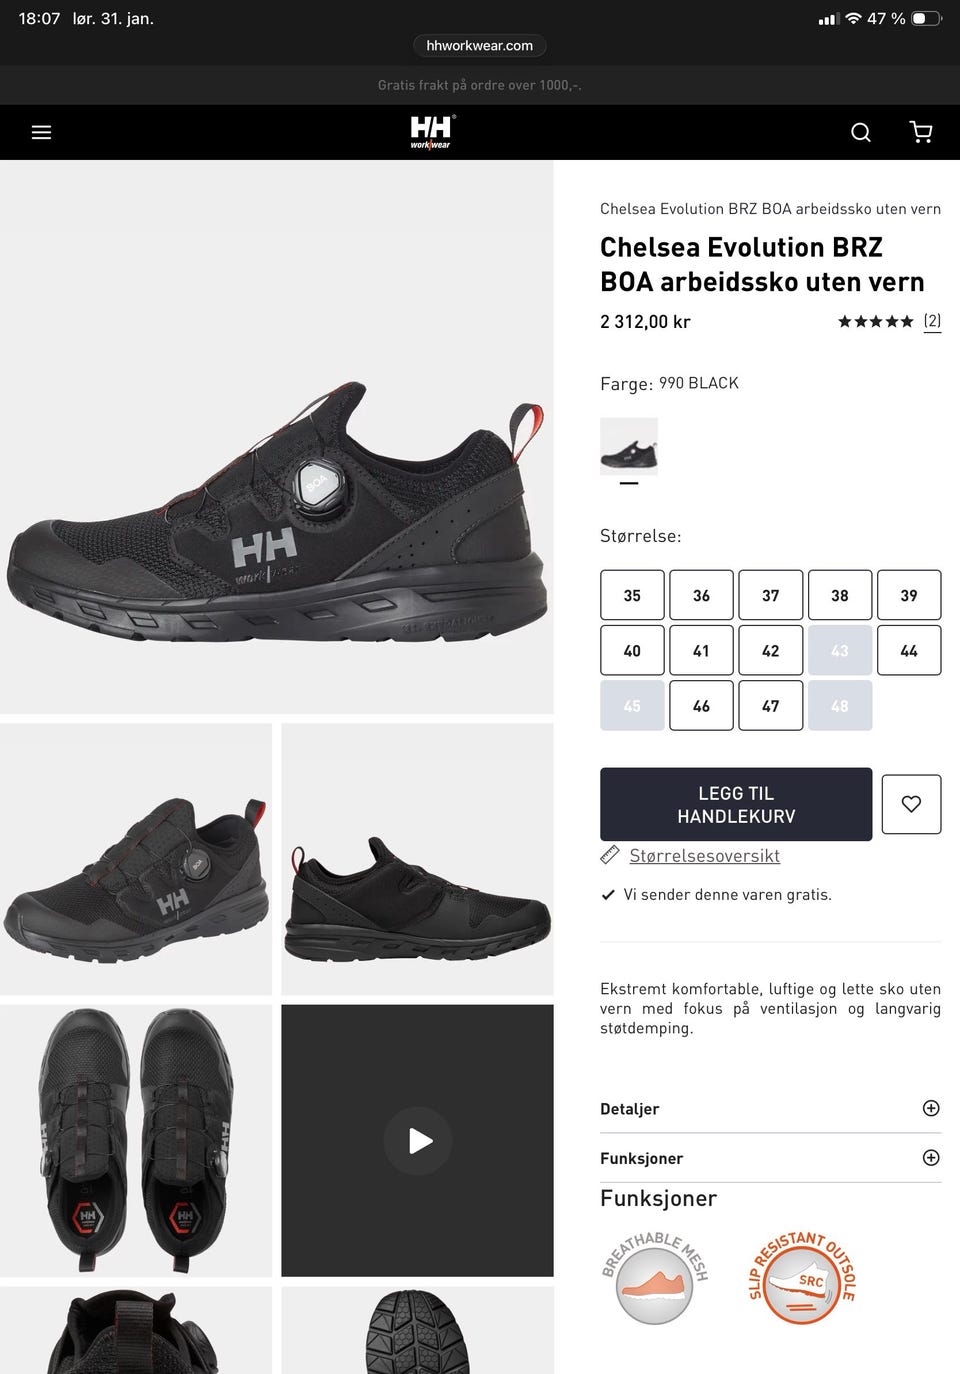
Task: Click the Breathable Mesh feature badge
Action: (x=655, y=1278)
